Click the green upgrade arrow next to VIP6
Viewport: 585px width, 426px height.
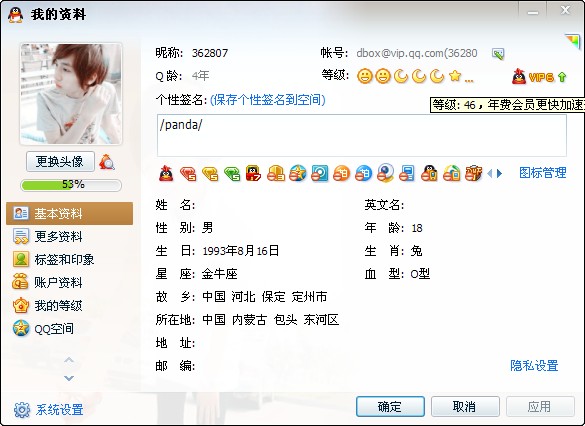(562, 77)
